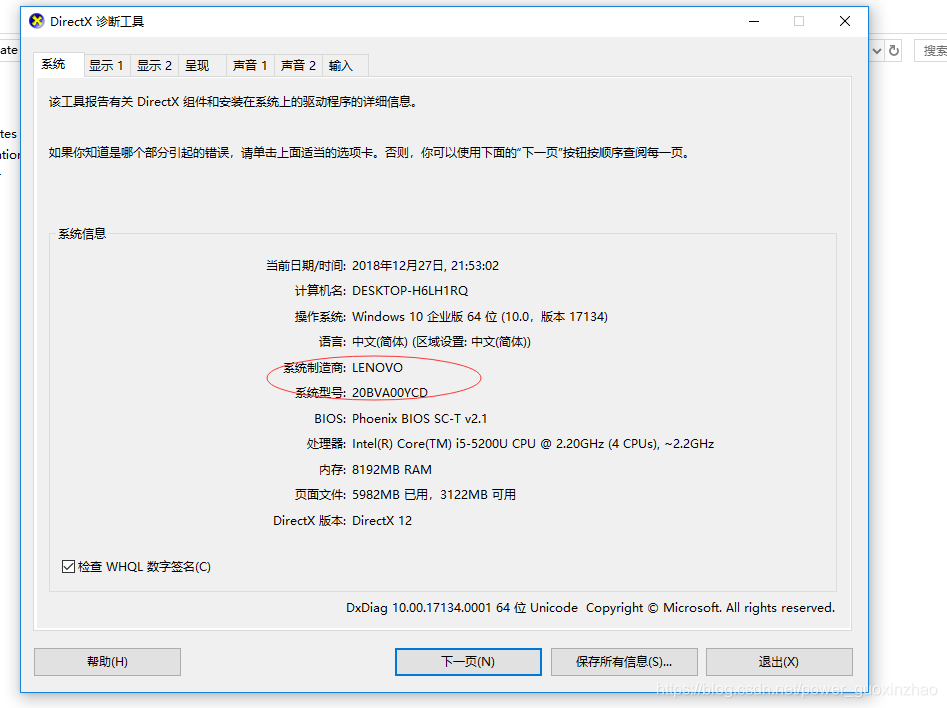Click the 帮助(H) button

point(108,661)
